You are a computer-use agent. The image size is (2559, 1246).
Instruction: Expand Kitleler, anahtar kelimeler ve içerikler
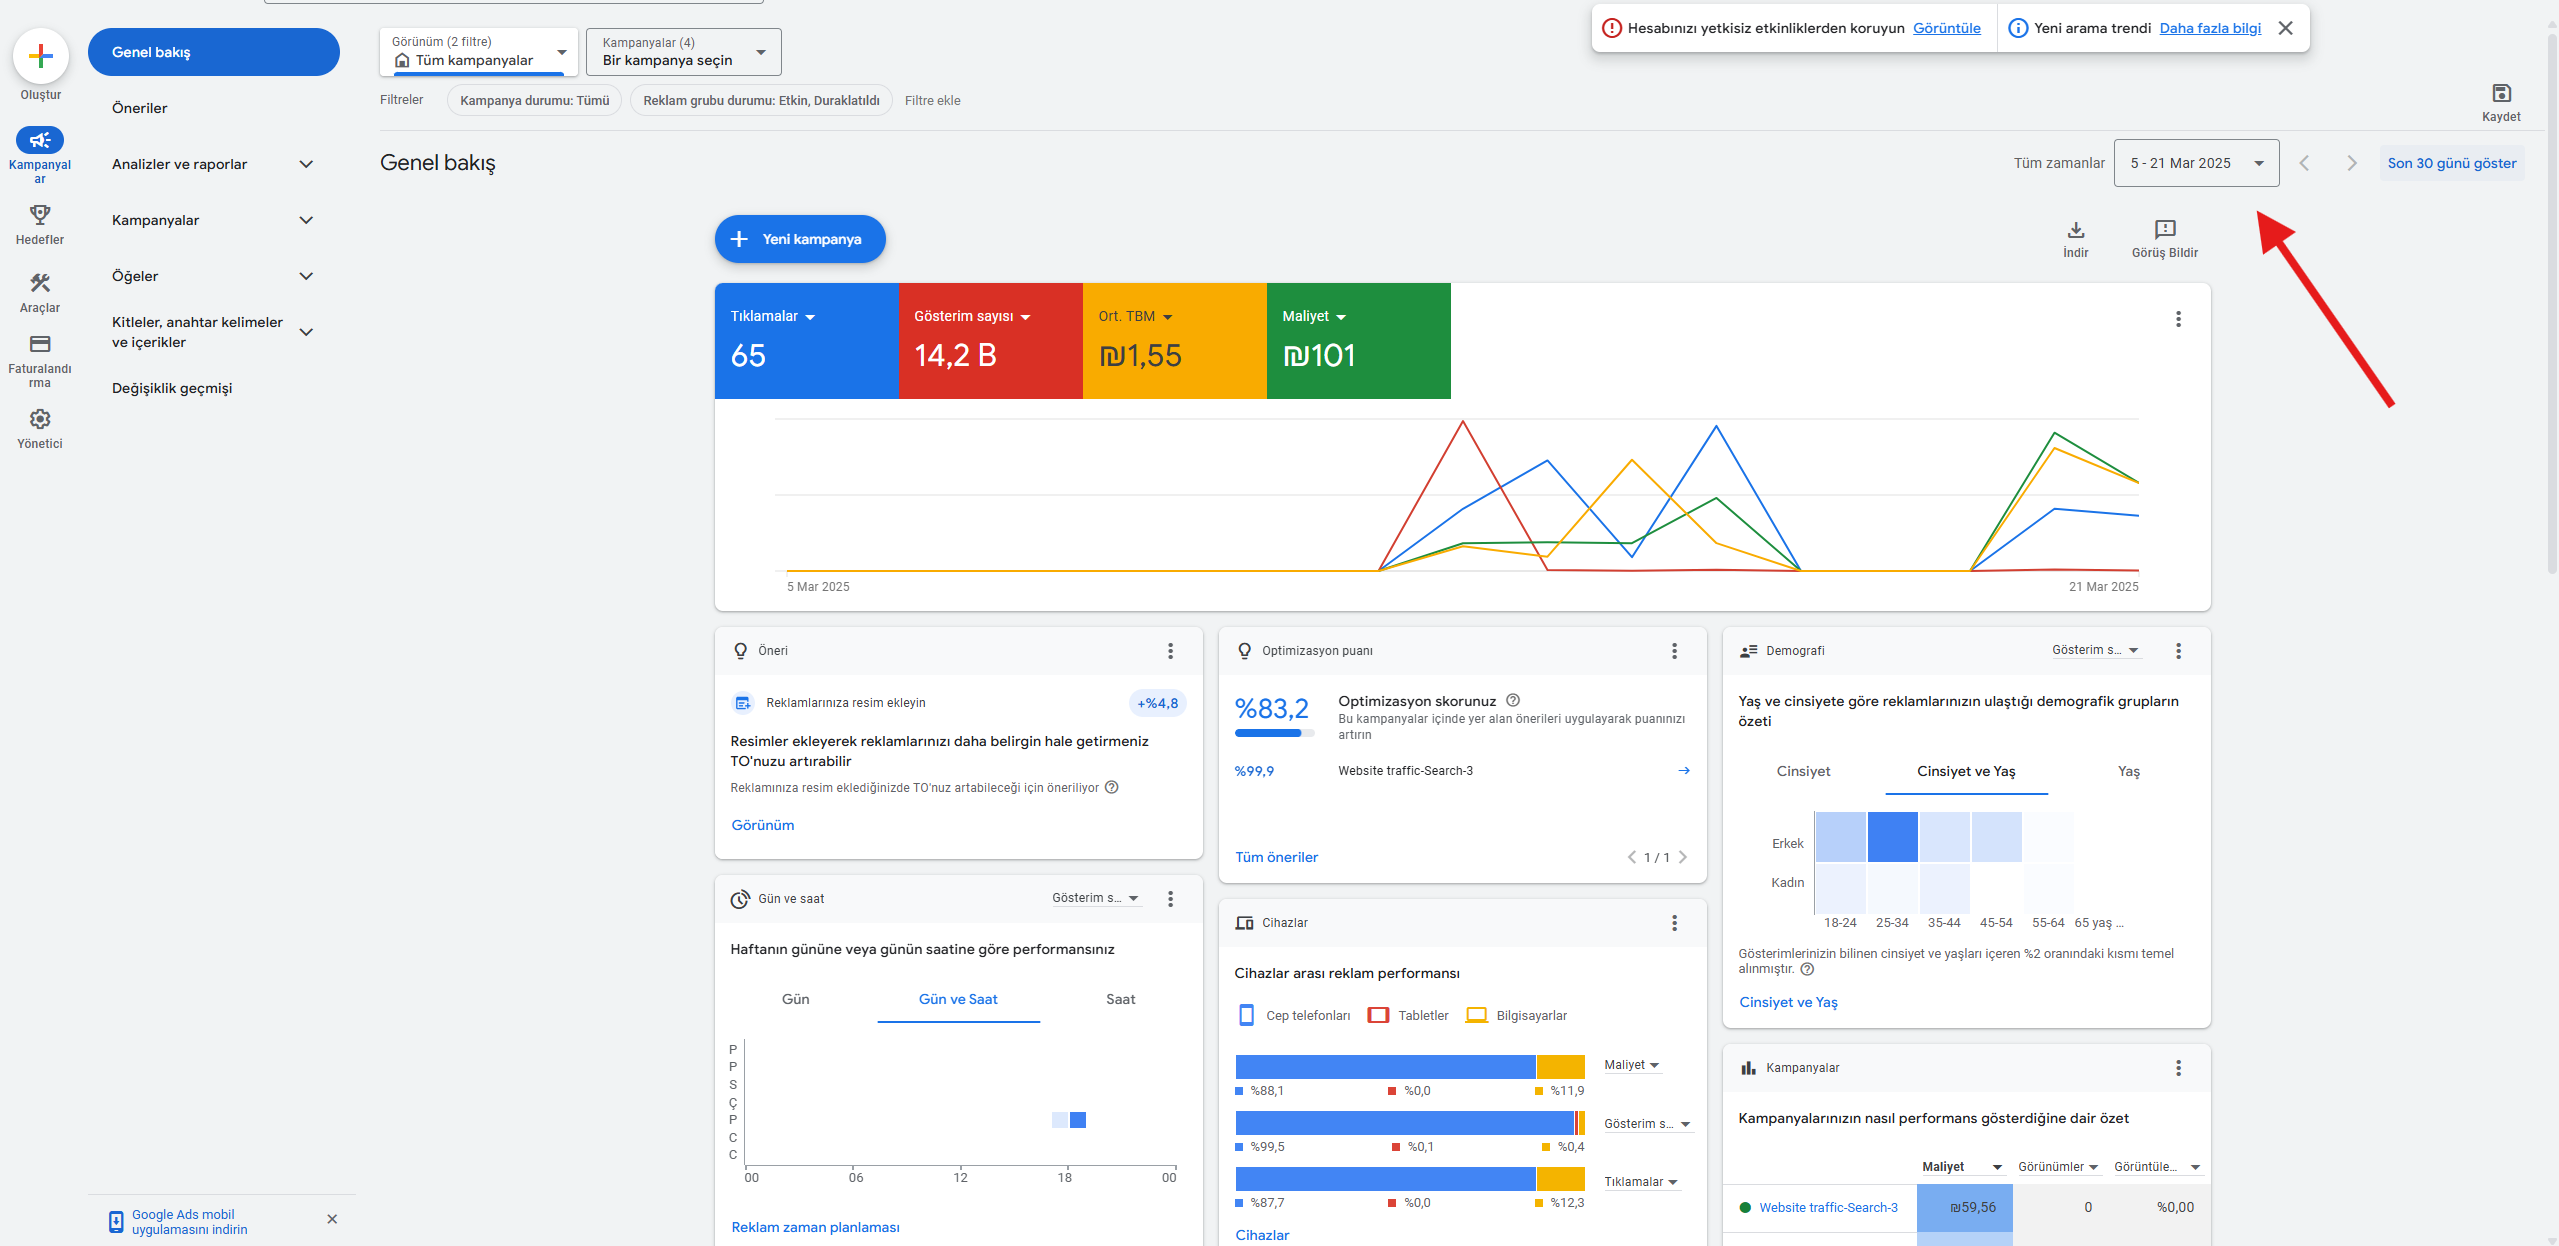click(306, 332)
